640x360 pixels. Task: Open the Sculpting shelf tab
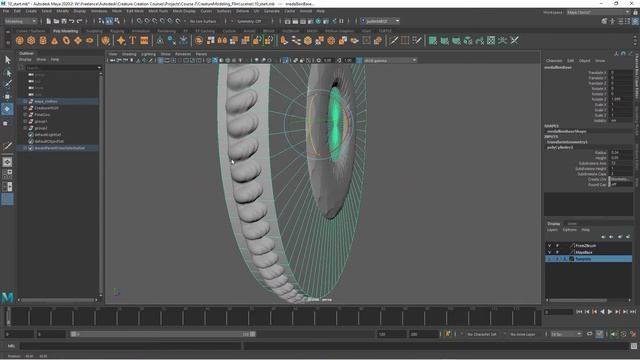coord(94,31)
